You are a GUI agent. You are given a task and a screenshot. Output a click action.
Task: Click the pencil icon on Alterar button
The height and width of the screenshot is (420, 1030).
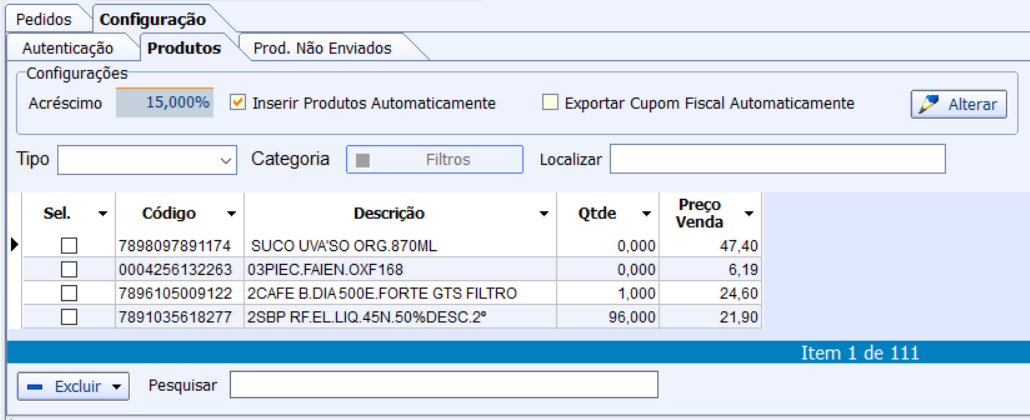(x=929, y=104)
